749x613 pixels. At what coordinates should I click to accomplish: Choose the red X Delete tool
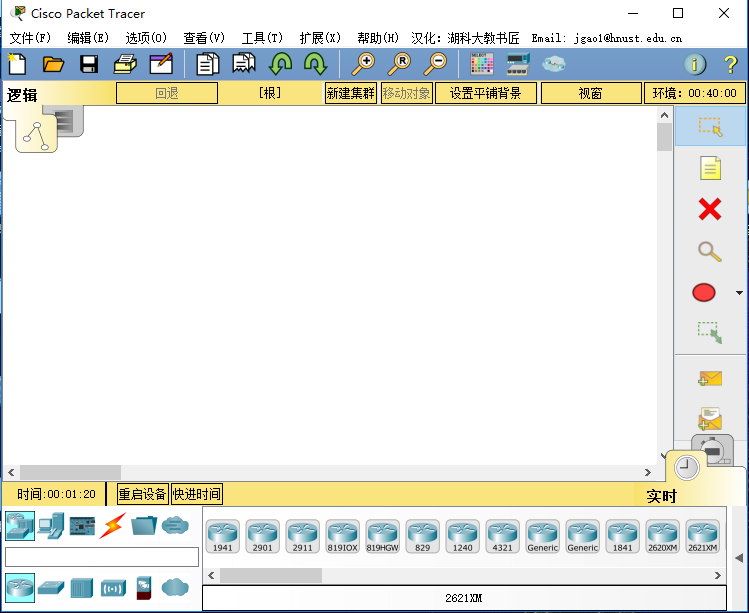click(710, 209)
